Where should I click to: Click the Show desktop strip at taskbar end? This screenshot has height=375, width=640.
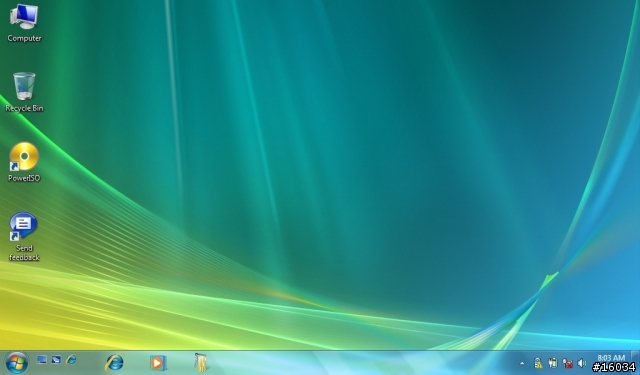[x=635, y=362]
